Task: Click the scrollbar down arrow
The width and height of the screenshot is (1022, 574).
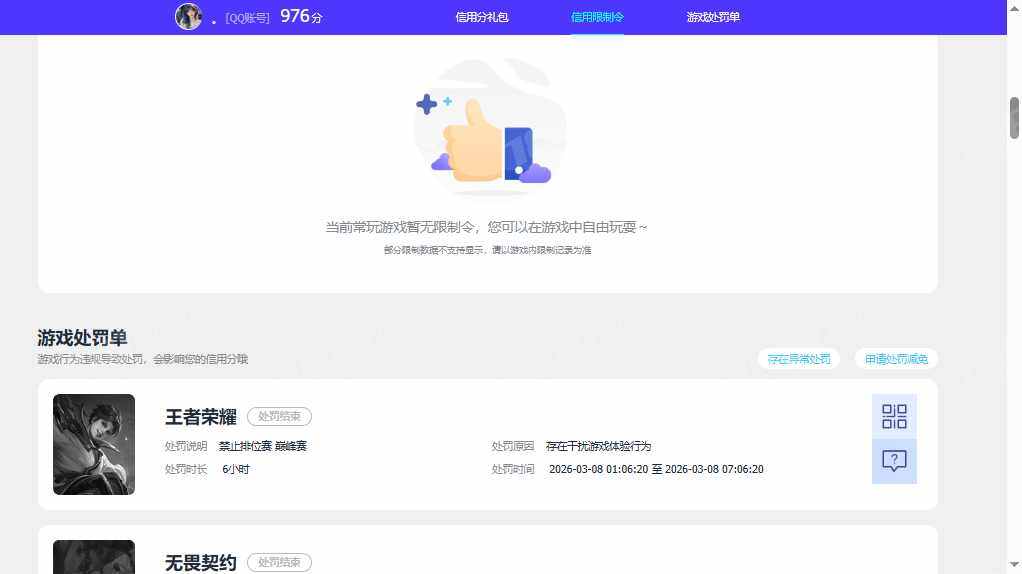Action: point(1014,565)
